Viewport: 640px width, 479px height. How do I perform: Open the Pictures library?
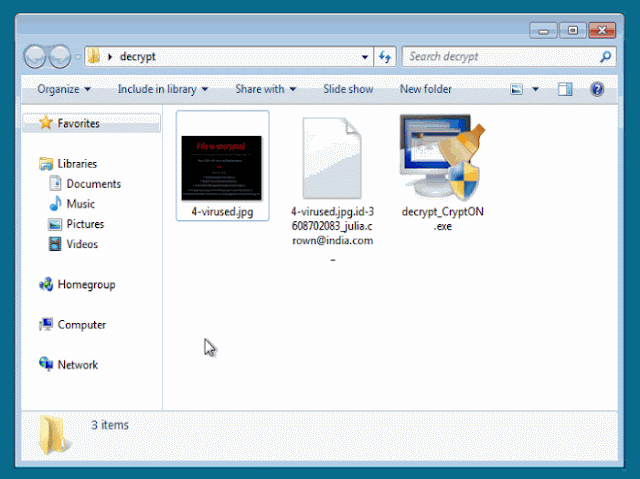(85, 224)
